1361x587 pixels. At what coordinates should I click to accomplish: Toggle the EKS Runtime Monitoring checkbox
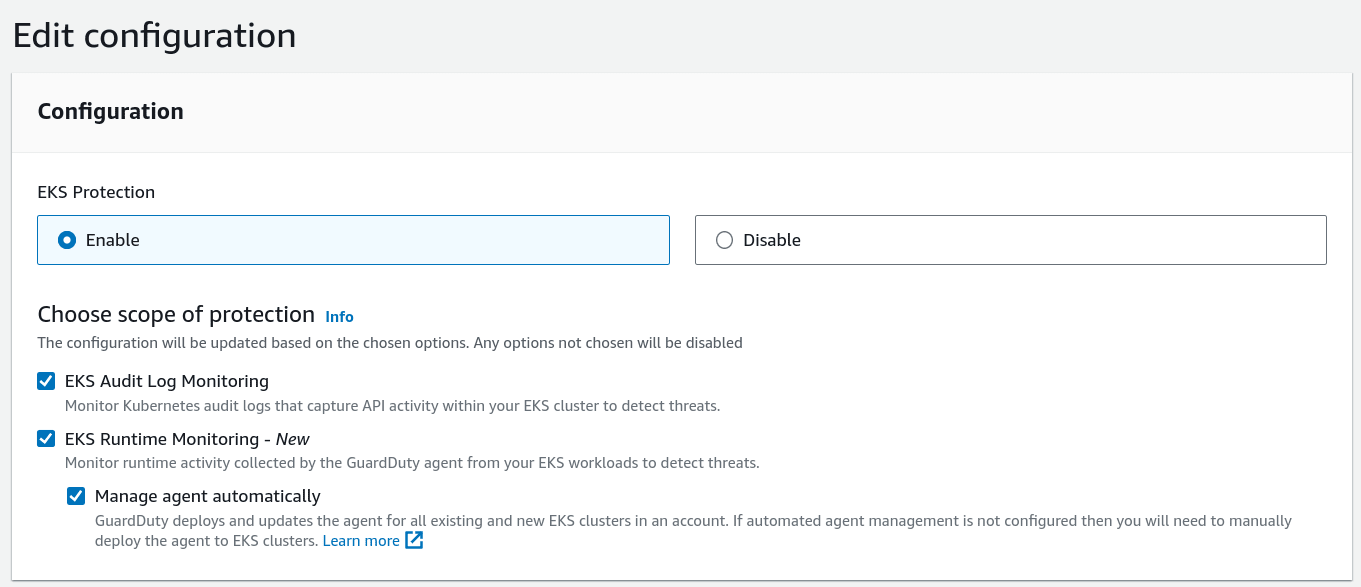pyautogui.click(x=46, y=439)
